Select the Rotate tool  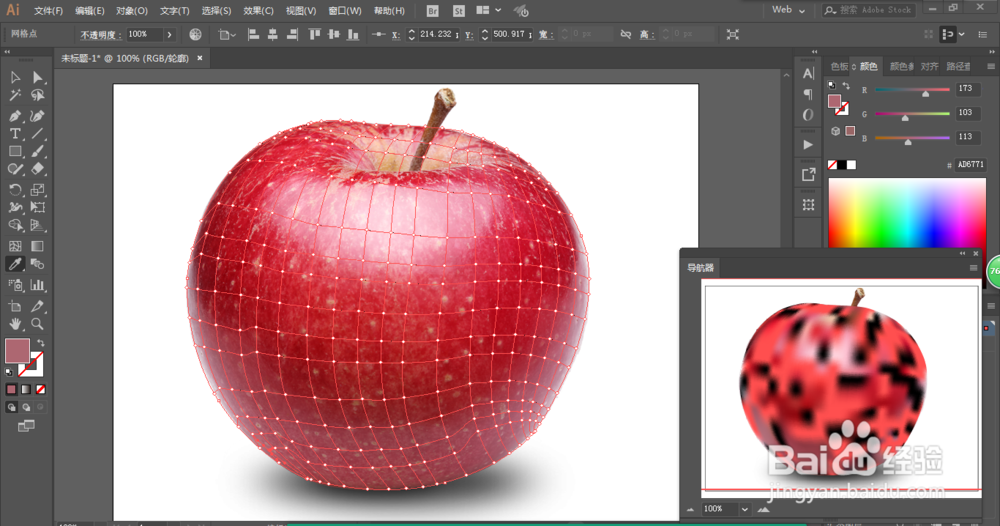[x=15, y=190]
